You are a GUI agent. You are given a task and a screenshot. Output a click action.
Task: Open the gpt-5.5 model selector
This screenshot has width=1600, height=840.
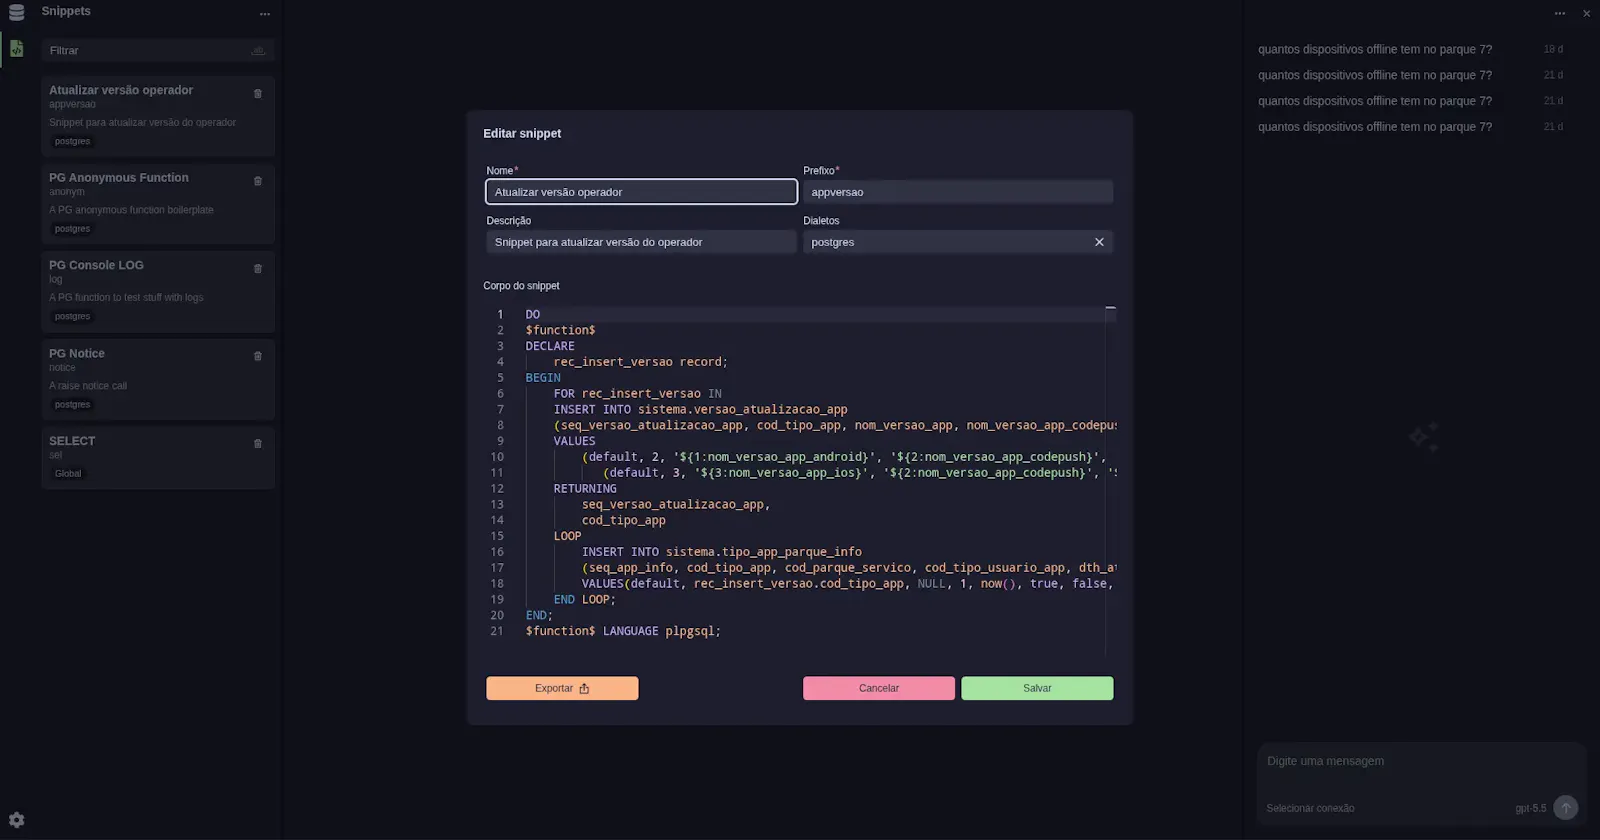click(1530, 808)
